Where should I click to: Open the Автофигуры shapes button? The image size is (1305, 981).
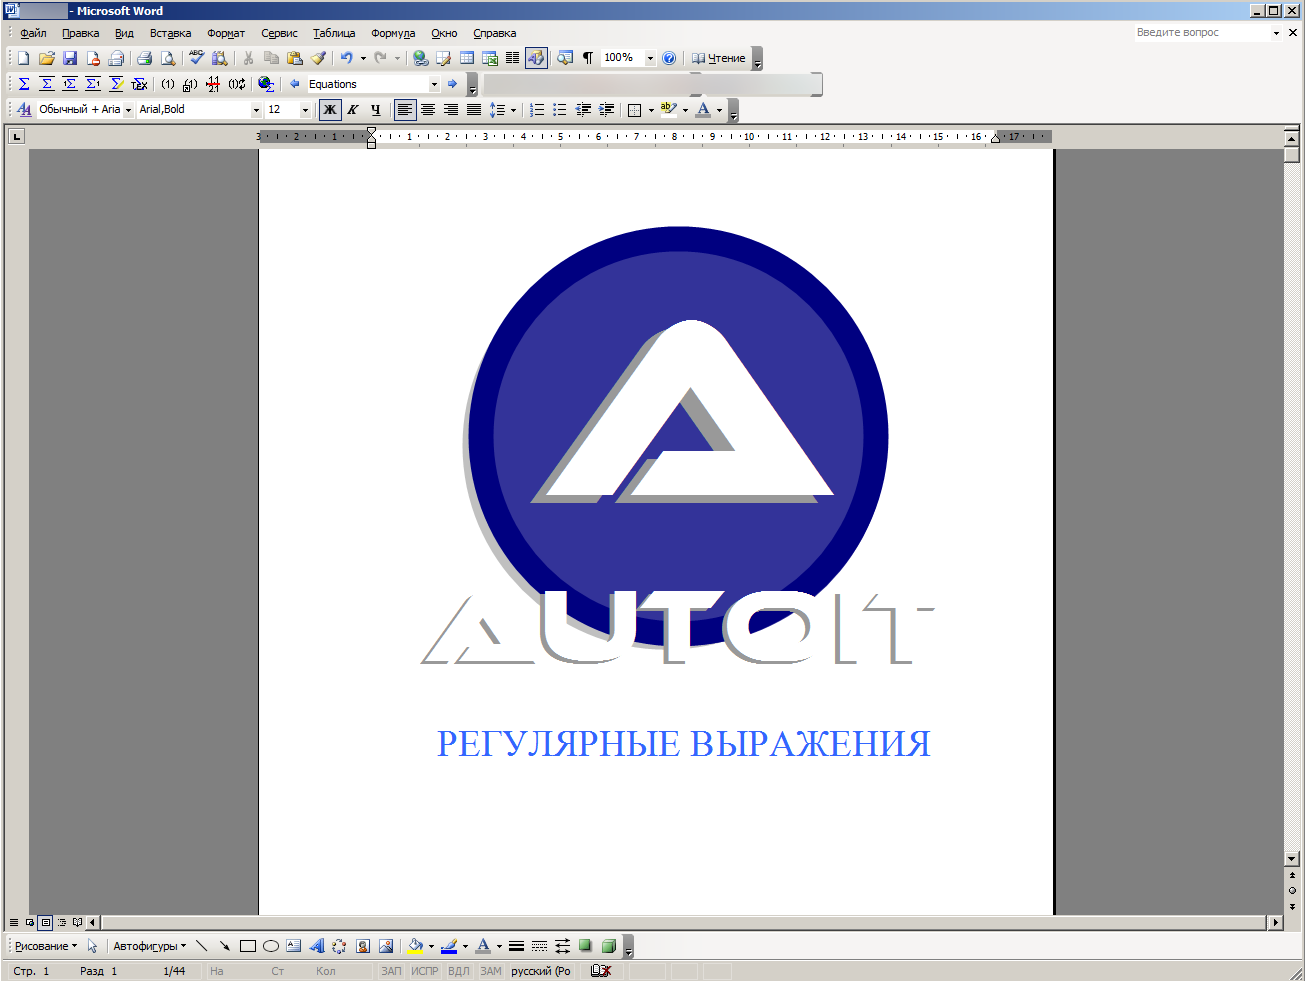(x=149, y=946)
